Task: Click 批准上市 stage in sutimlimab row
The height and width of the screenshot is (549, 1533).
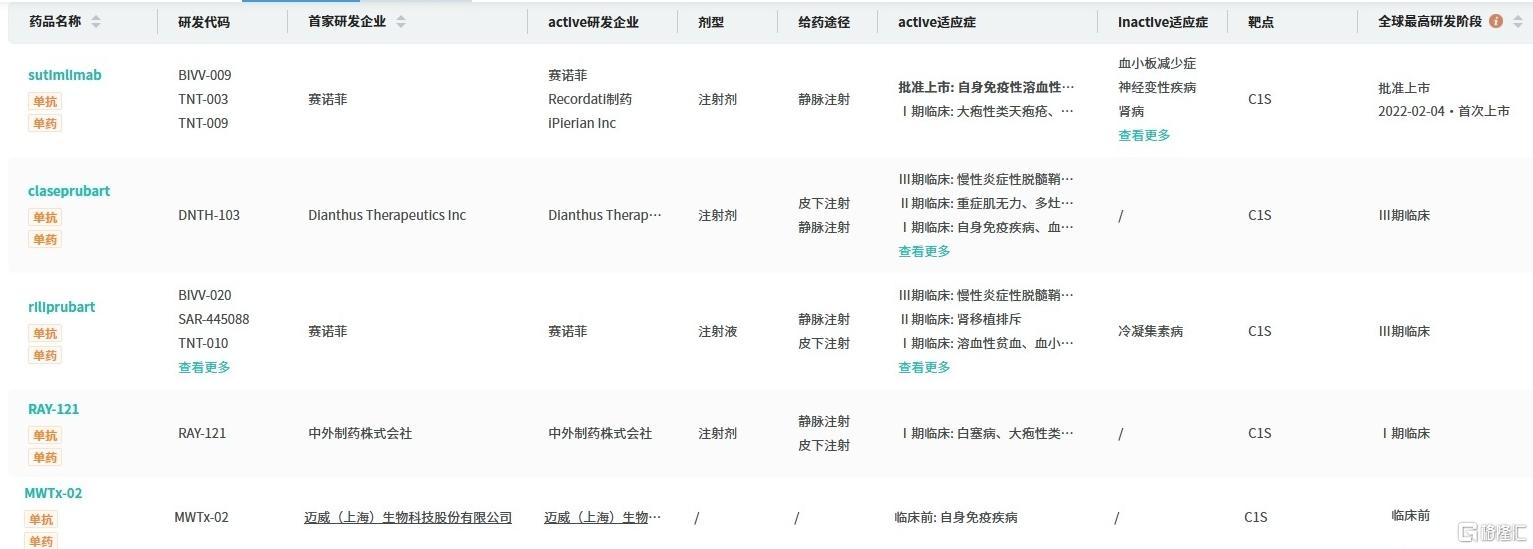Action: tap(1404, 87)
